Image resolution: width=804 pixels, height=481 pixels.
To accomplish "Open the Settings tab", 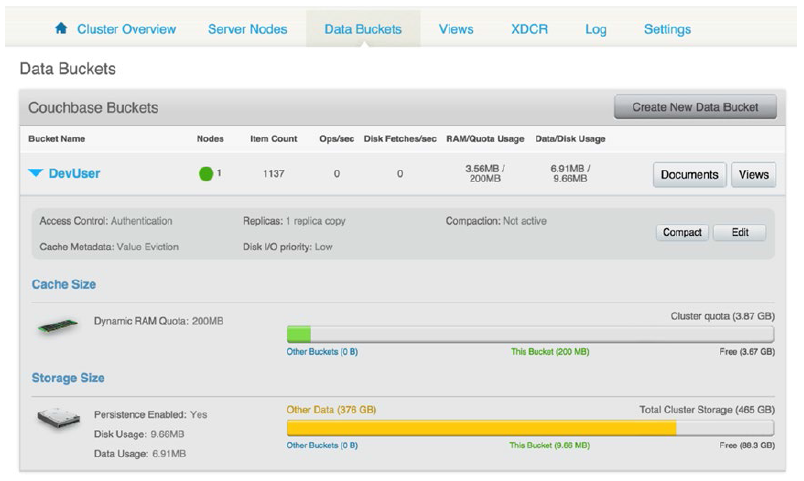I will (x=667, y=29).
